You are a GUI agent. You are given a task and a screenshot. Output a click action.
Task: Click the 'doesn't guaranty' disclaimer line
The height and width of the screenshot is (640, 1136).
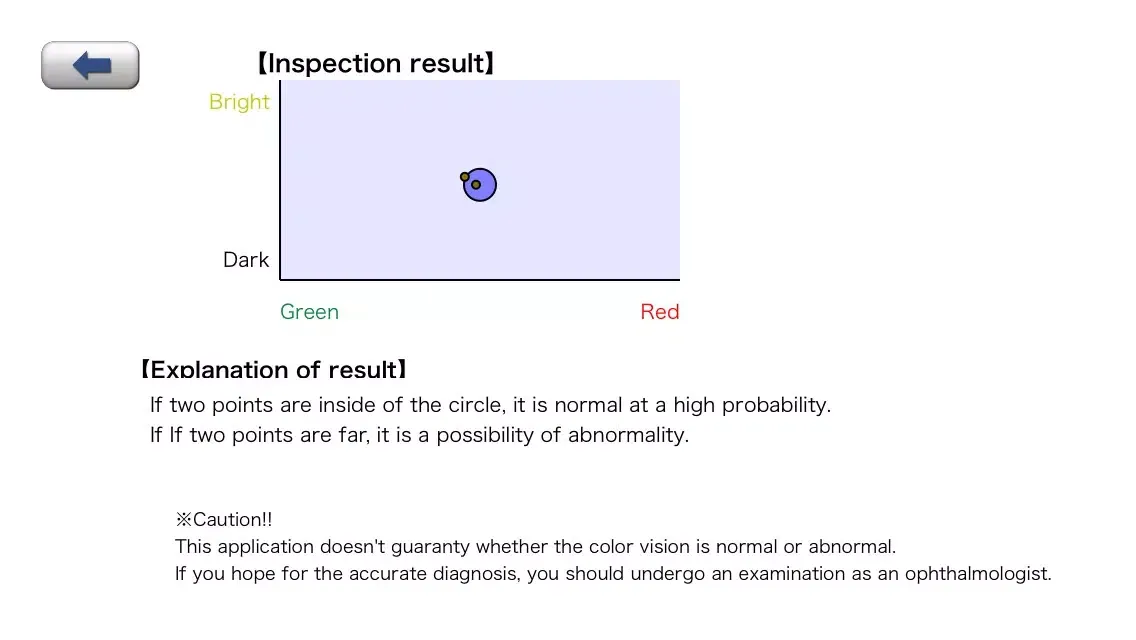(535, 547)
